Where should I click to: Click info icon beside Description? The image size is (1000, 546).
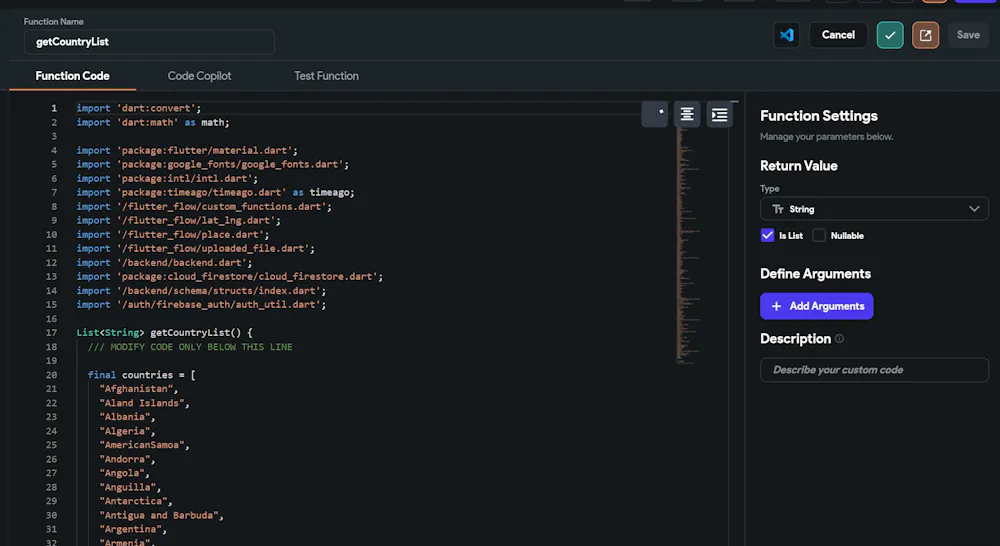[839, 339]
